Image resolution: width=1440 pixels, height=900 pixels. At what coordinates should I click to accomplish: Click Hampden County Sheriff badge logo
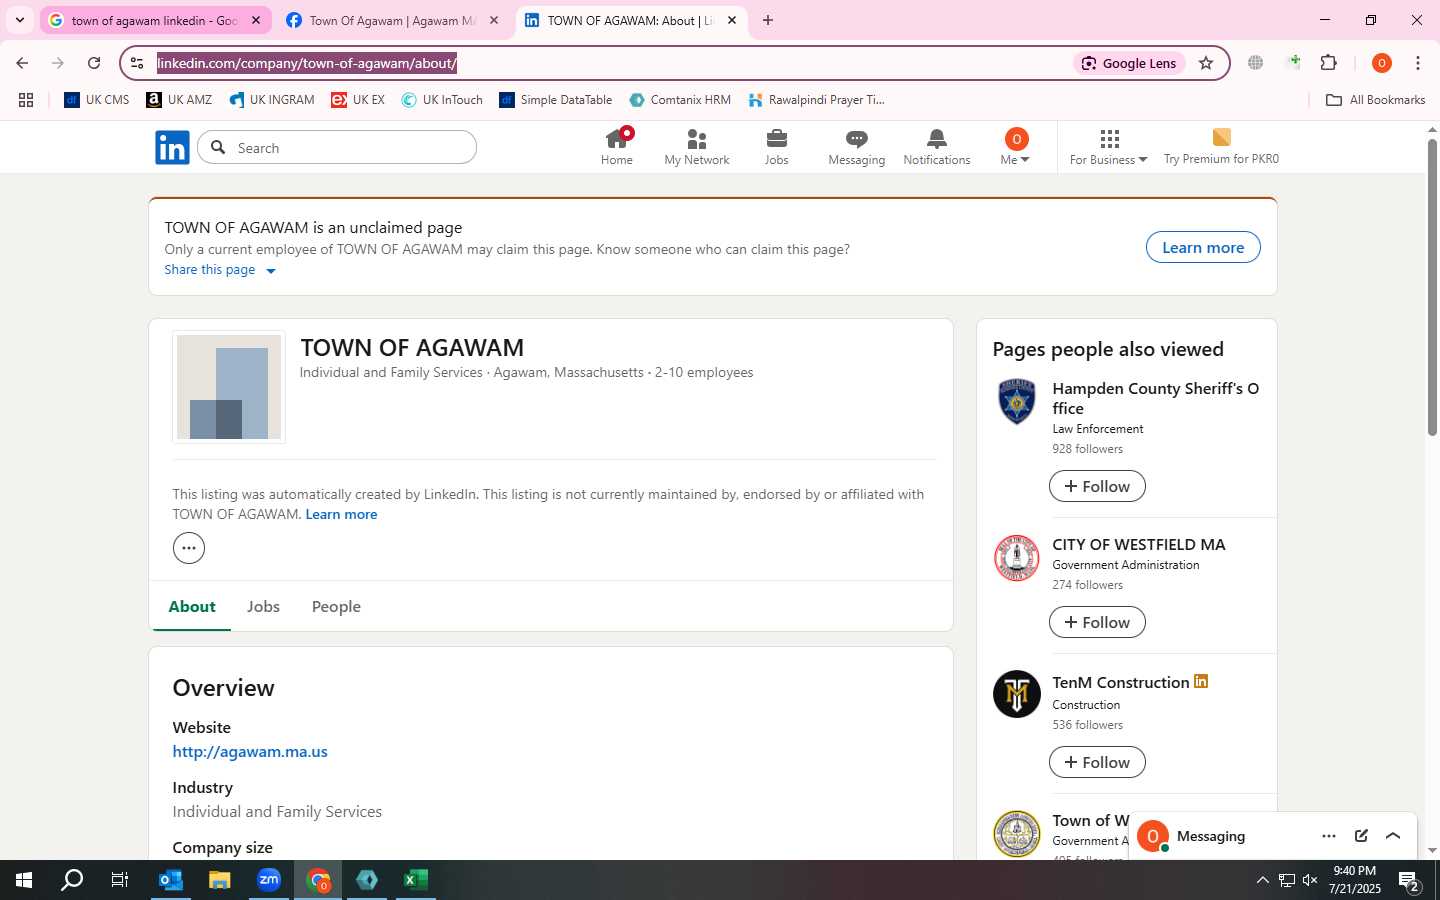point(1017,402)
